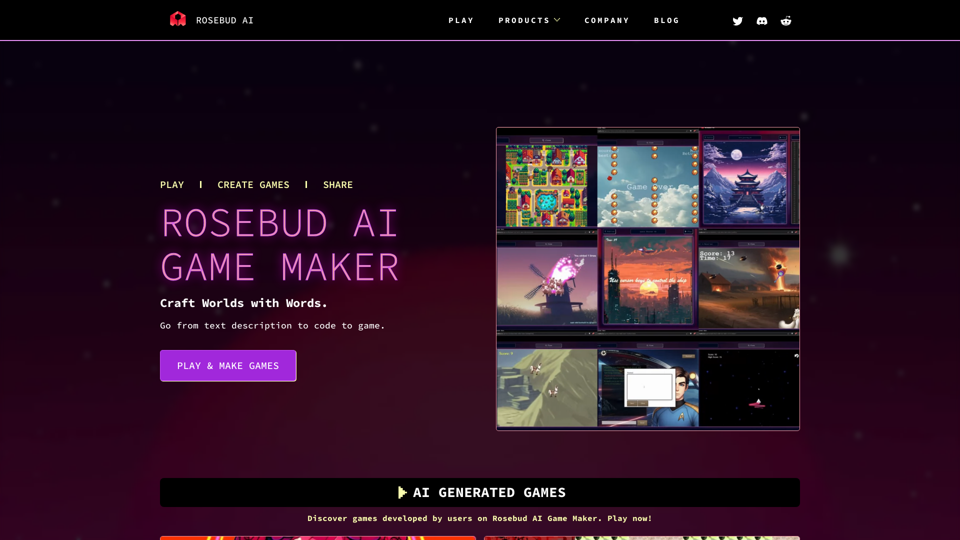
Task: Visit the Blog menu link
Action: coord(666,20)
